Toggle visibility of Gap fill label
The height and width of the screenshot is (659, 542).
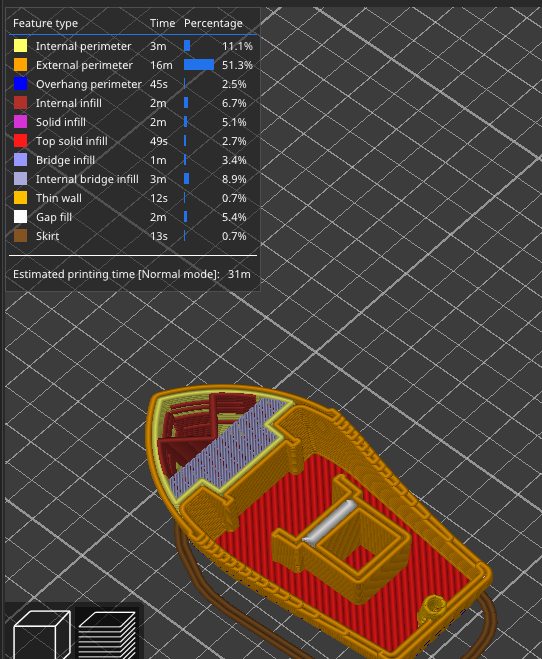(x=54, y=217)
